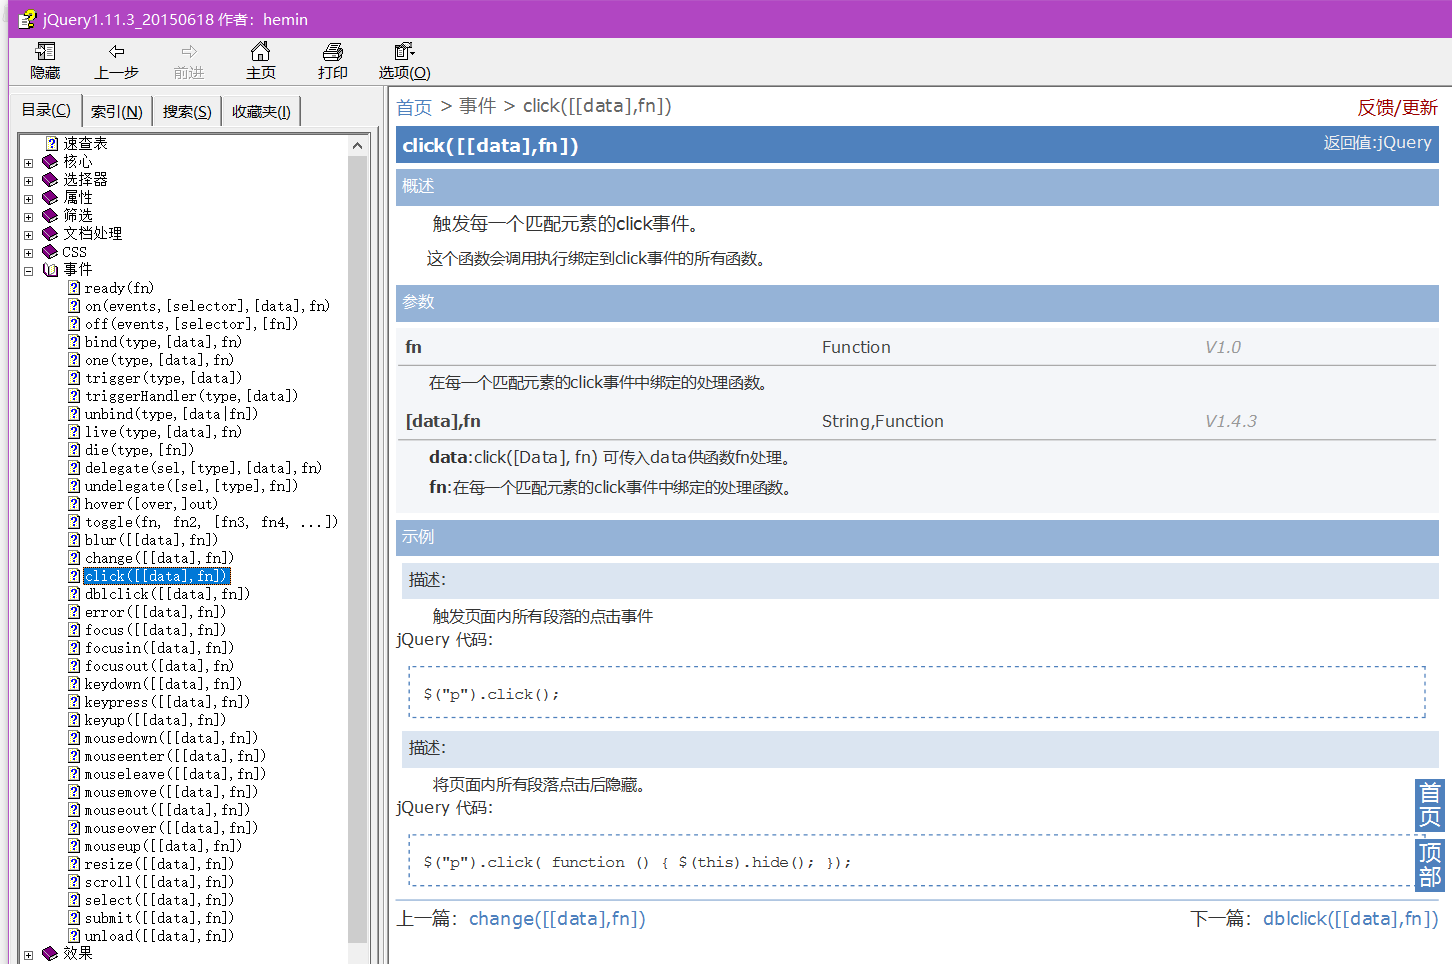The image size is (1452, 964).
Task: Expand the 筛选 tree node
Action: (x=28, y=217)
